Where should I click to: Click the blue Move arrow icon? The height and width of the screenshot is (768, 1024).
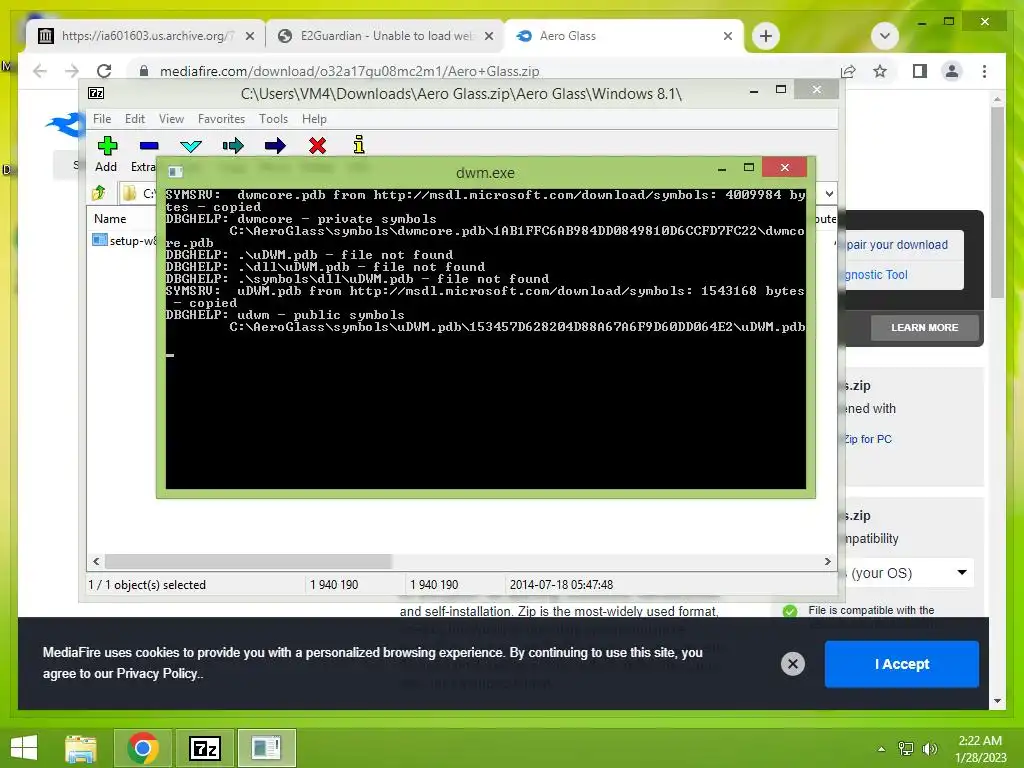tap(275, 146)
